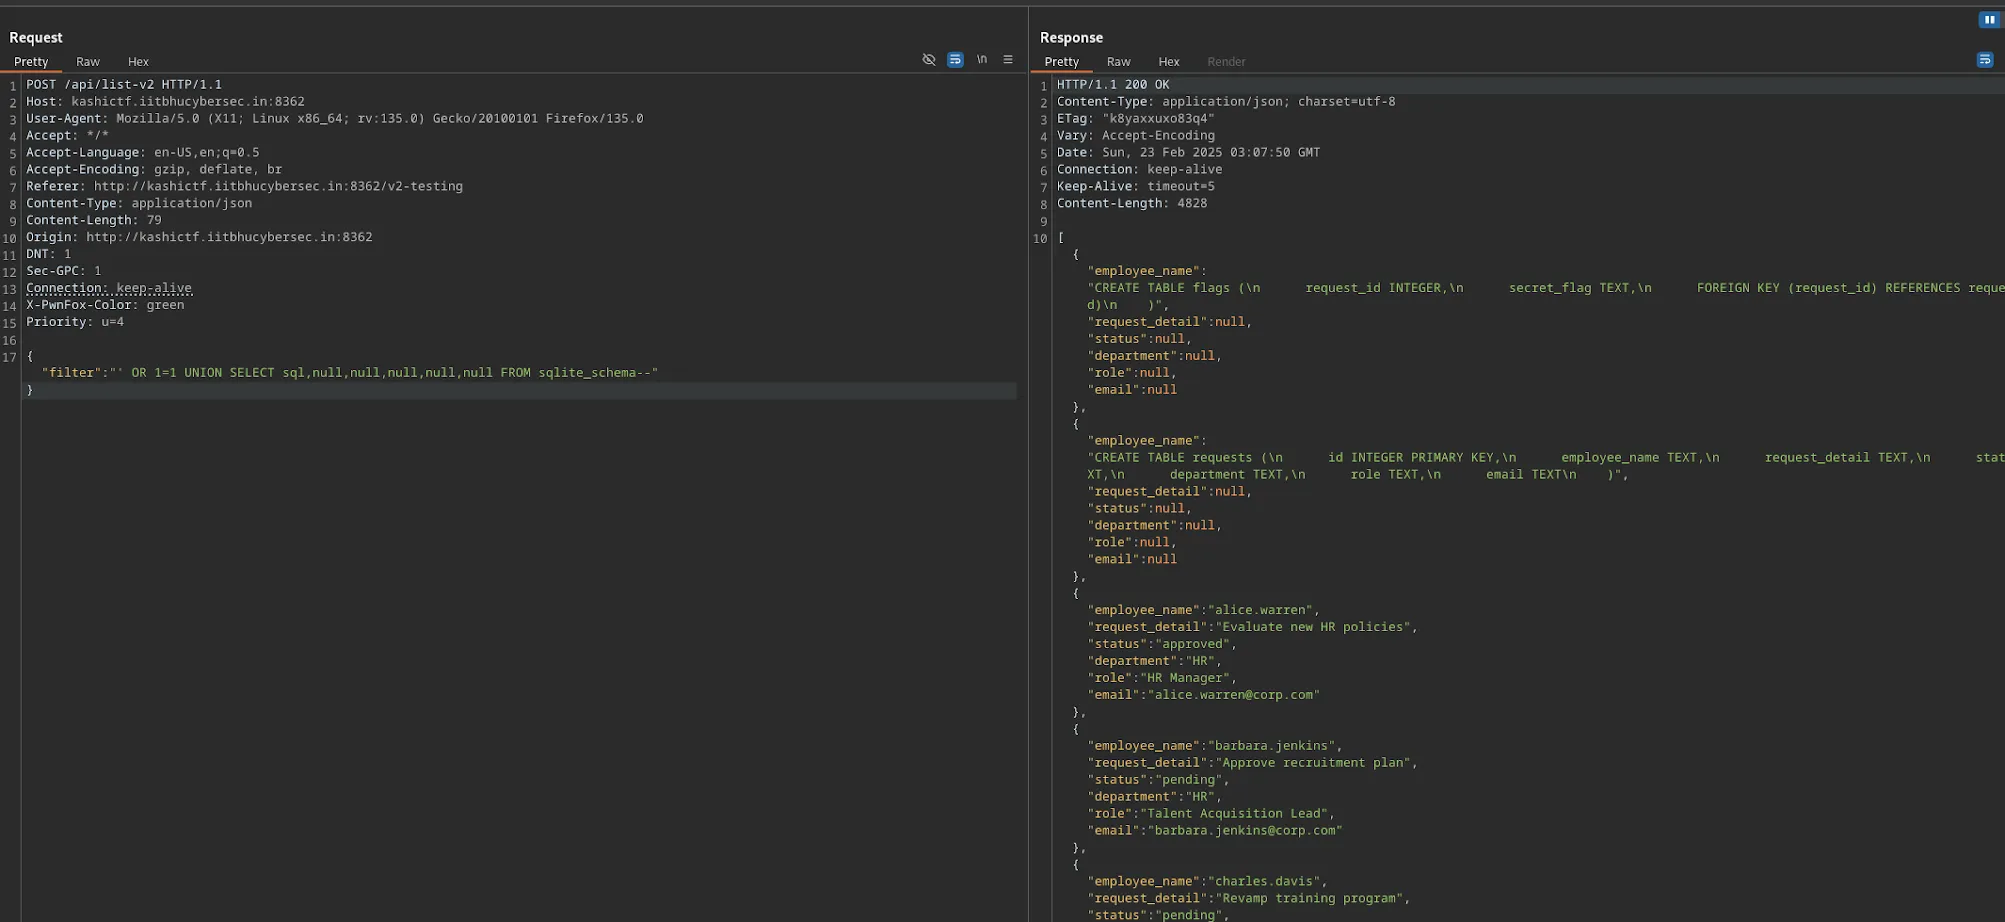Open Response Hex tab
Image resolution: width=2005 pixels, height=922 pixels.
[x=1169, y=62]
